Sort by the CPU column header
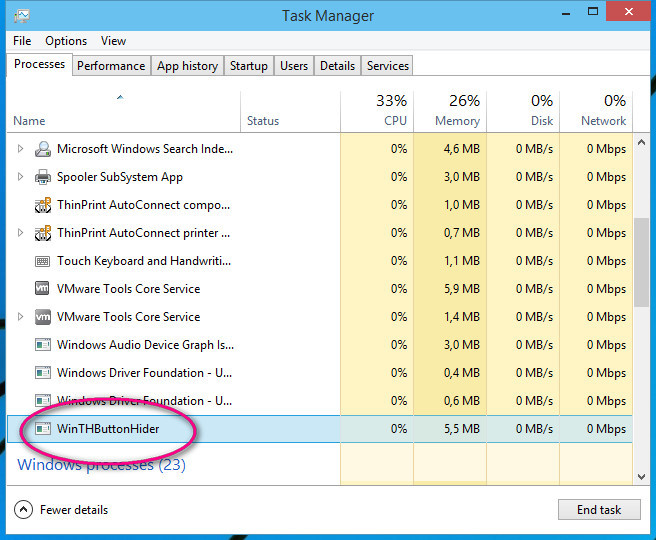 (377, 112)
